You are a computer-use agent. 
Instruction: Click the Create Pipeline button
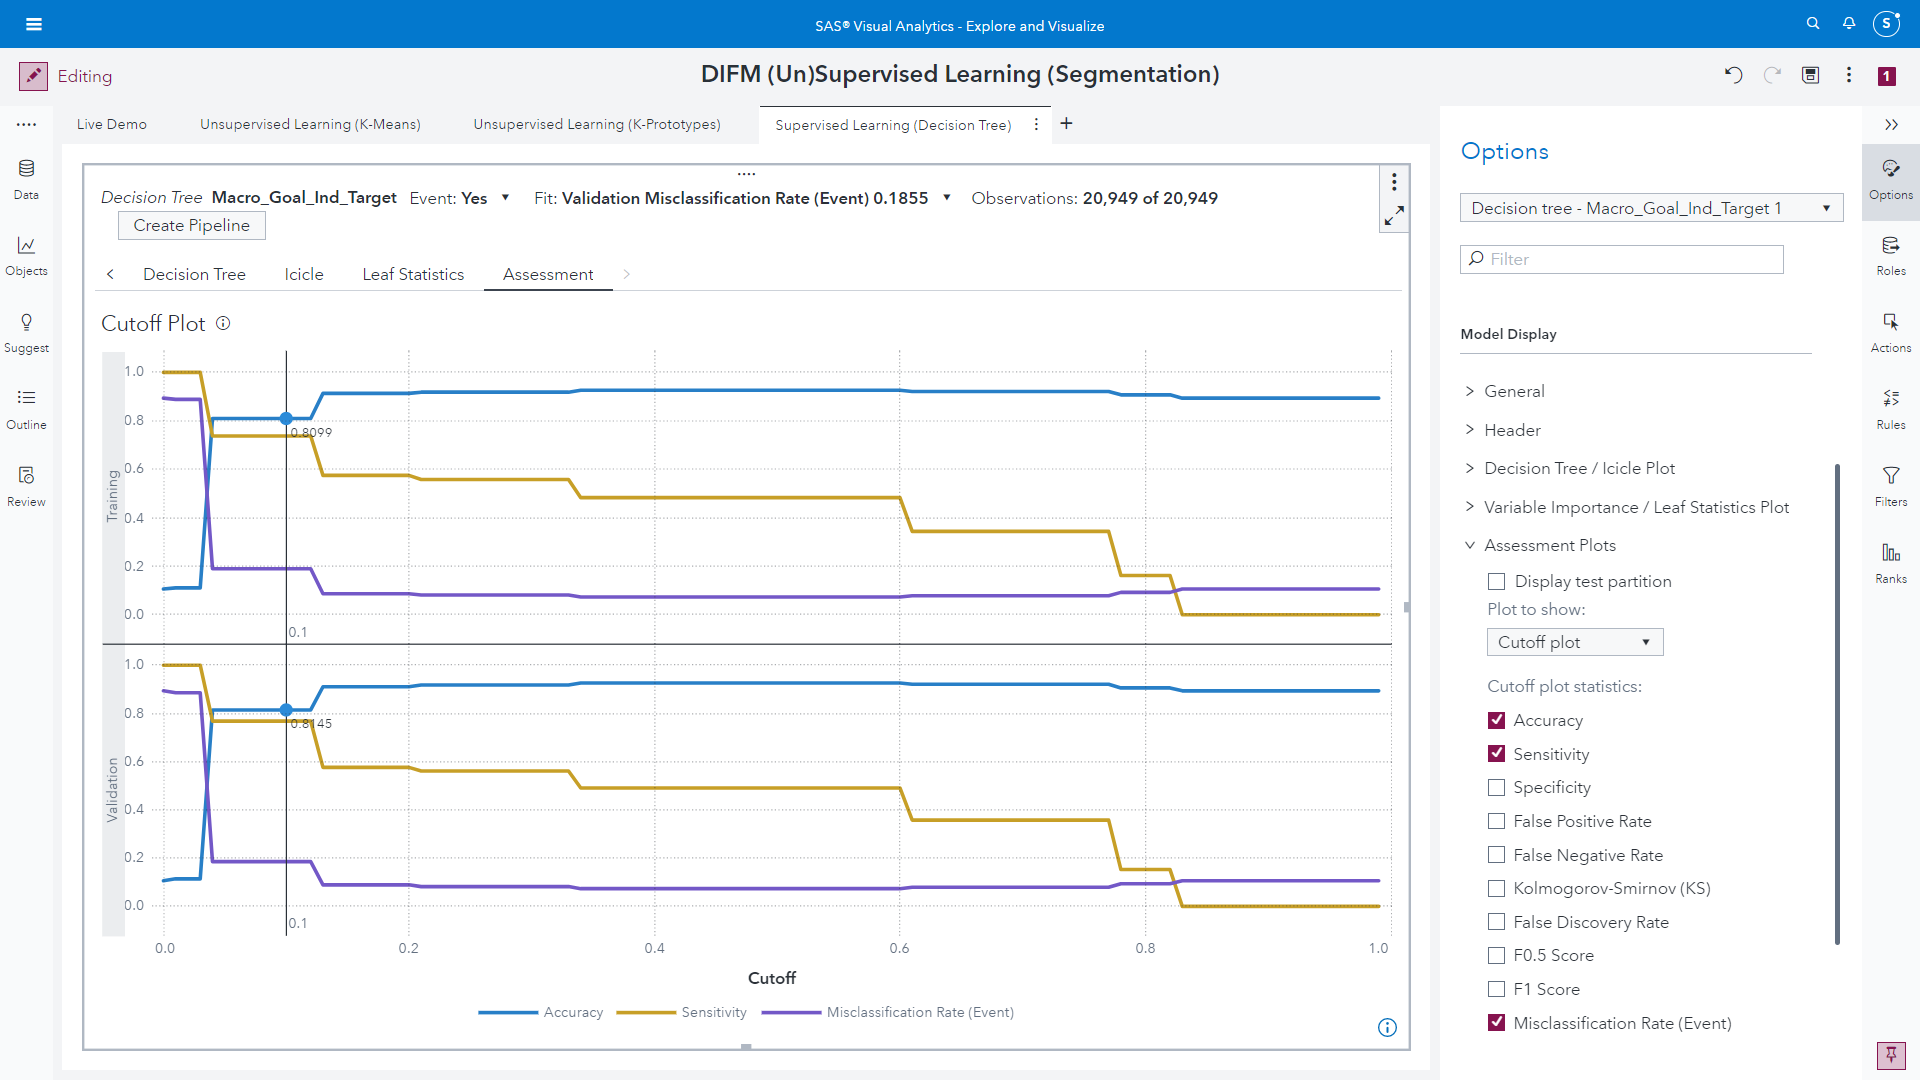coord(191,225)
